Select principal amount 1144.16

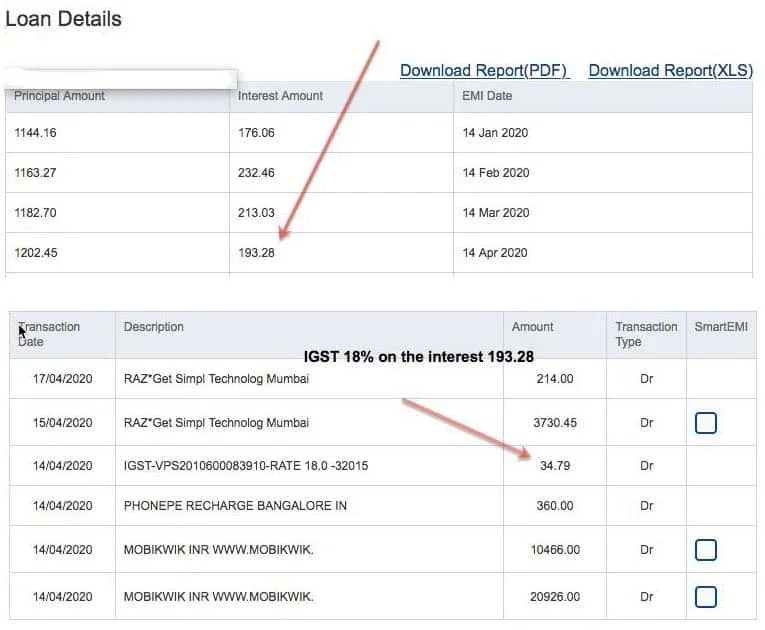pos(35,133)
